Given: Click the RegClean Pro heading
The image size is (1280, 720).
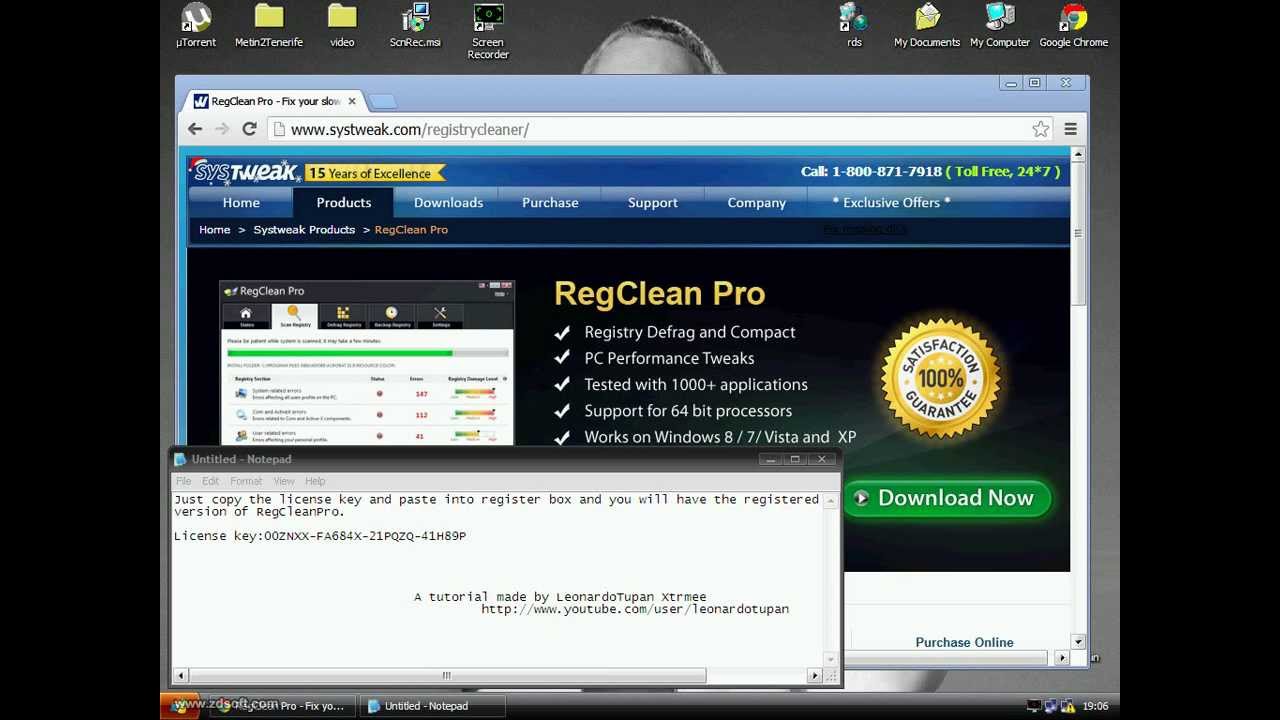Looking at the screenshot, I should [660, 294].
